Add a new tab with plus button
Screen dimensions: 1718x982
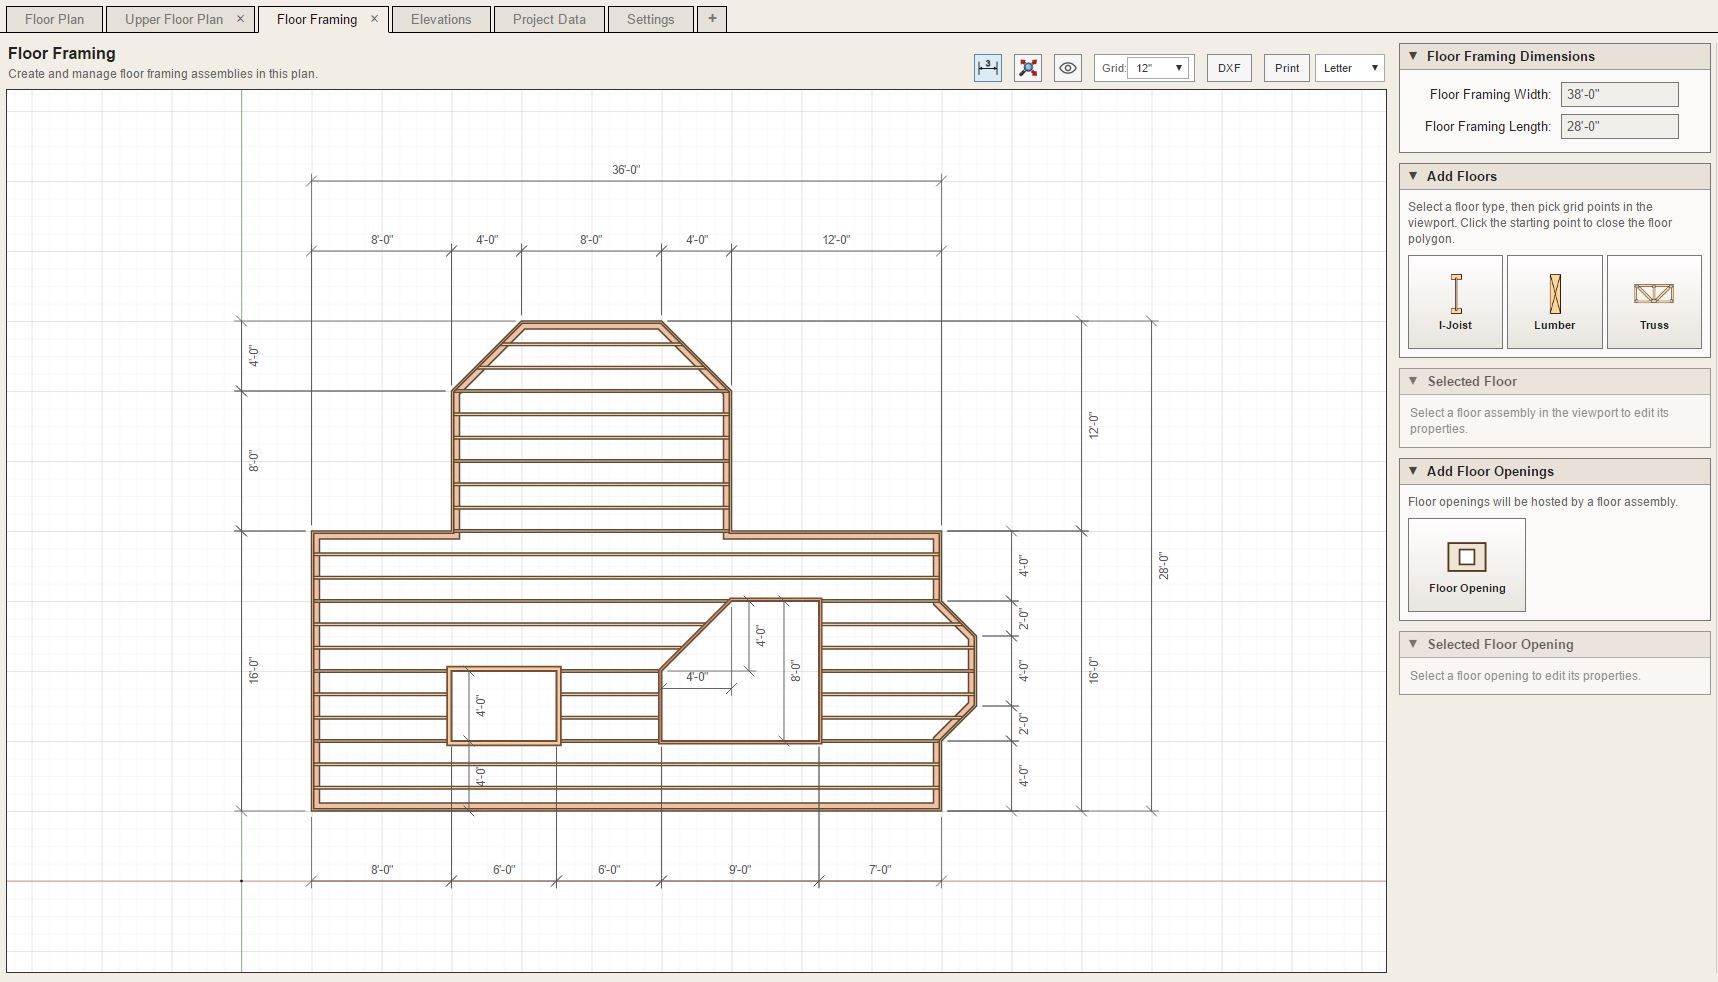click(712, 19)
